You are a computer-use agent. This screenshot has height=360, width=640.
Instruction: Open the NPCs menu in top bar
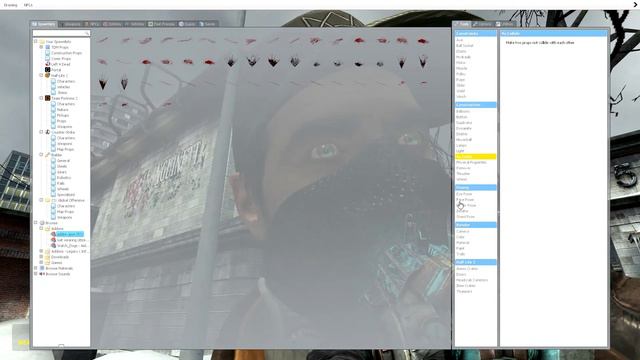(x=28, y=5)
